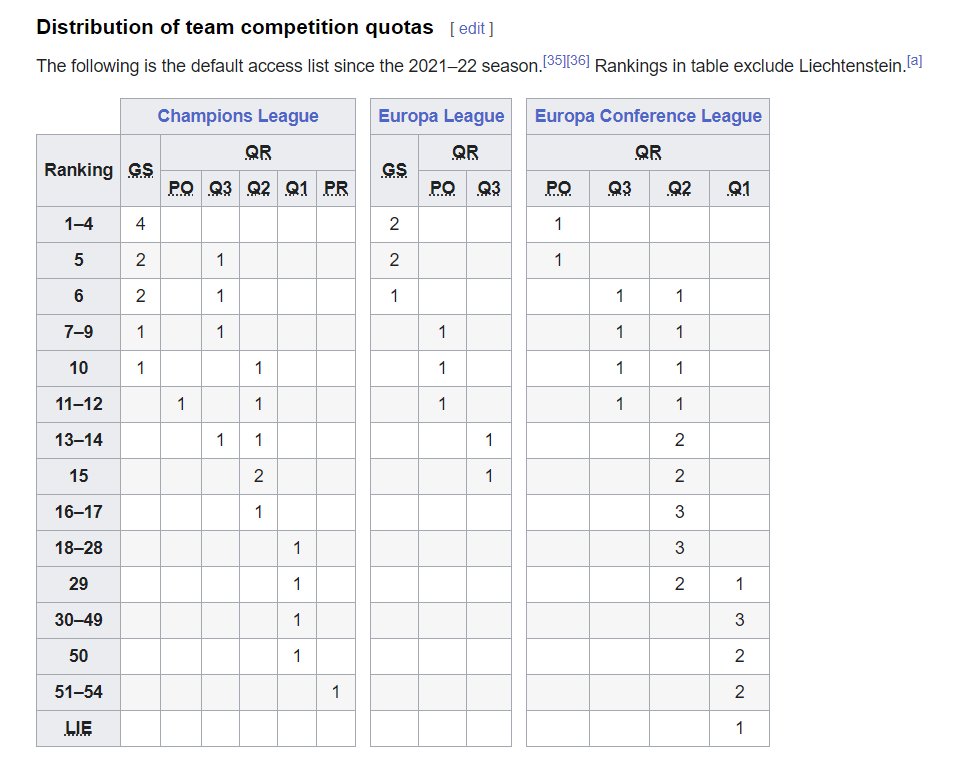Viewport: 965px width, 764px height.
Task: Open the Europa Conference League link
Action: pyautogui.click(x=648, y=116)
